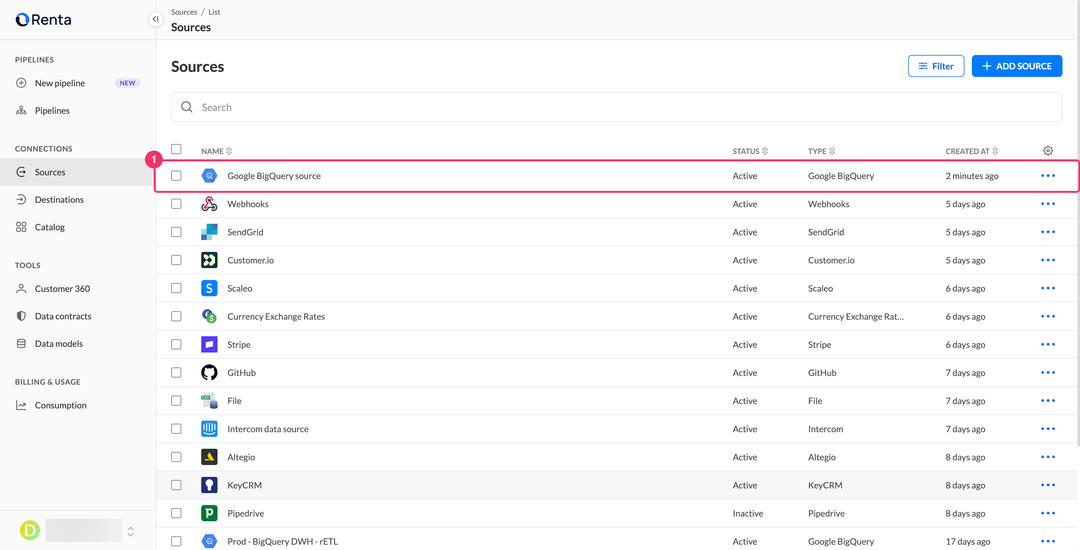The image size is (1080, 550).
Task: Click the Customer.io source icon
Action: 209,260
